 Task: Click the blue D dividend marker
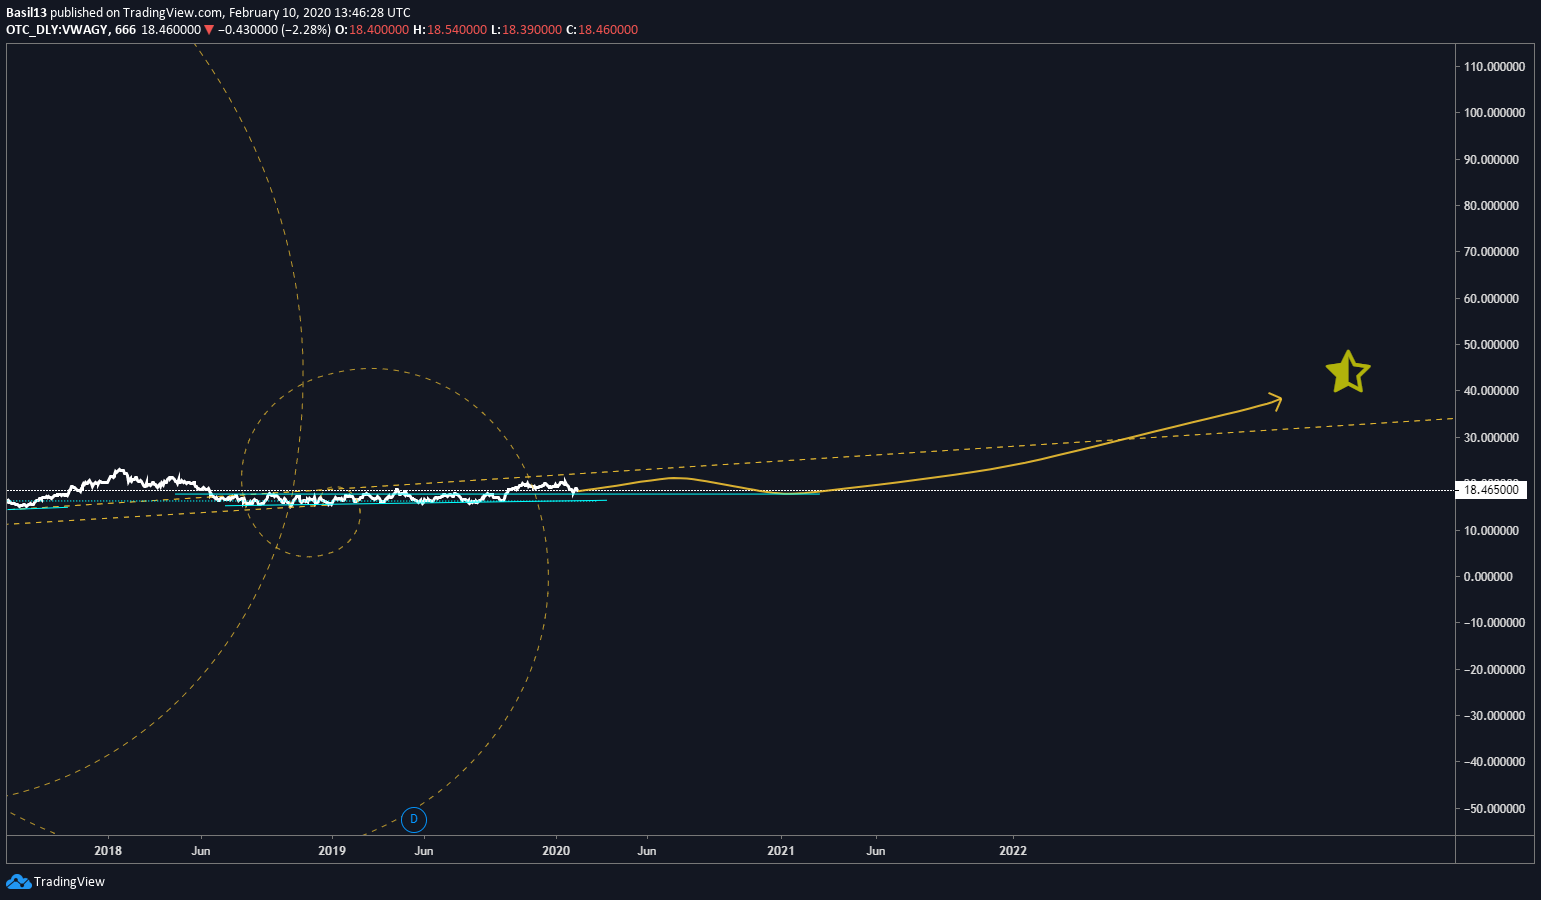pyautogui.click(x=414, y=820)
